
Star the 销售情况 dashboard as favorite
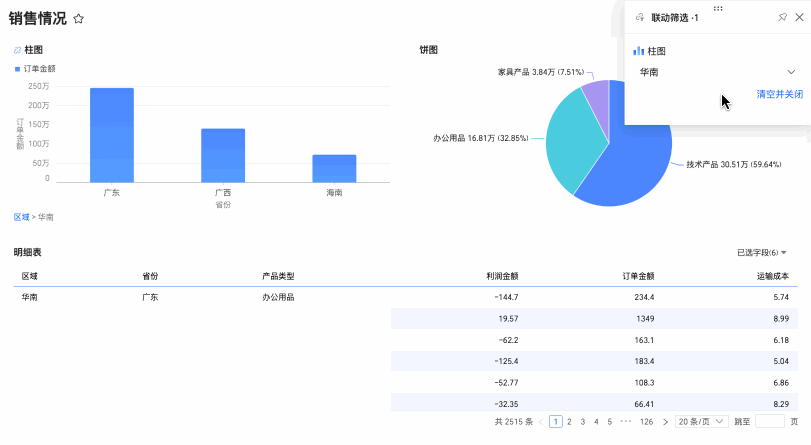click(x=79, y=19)
